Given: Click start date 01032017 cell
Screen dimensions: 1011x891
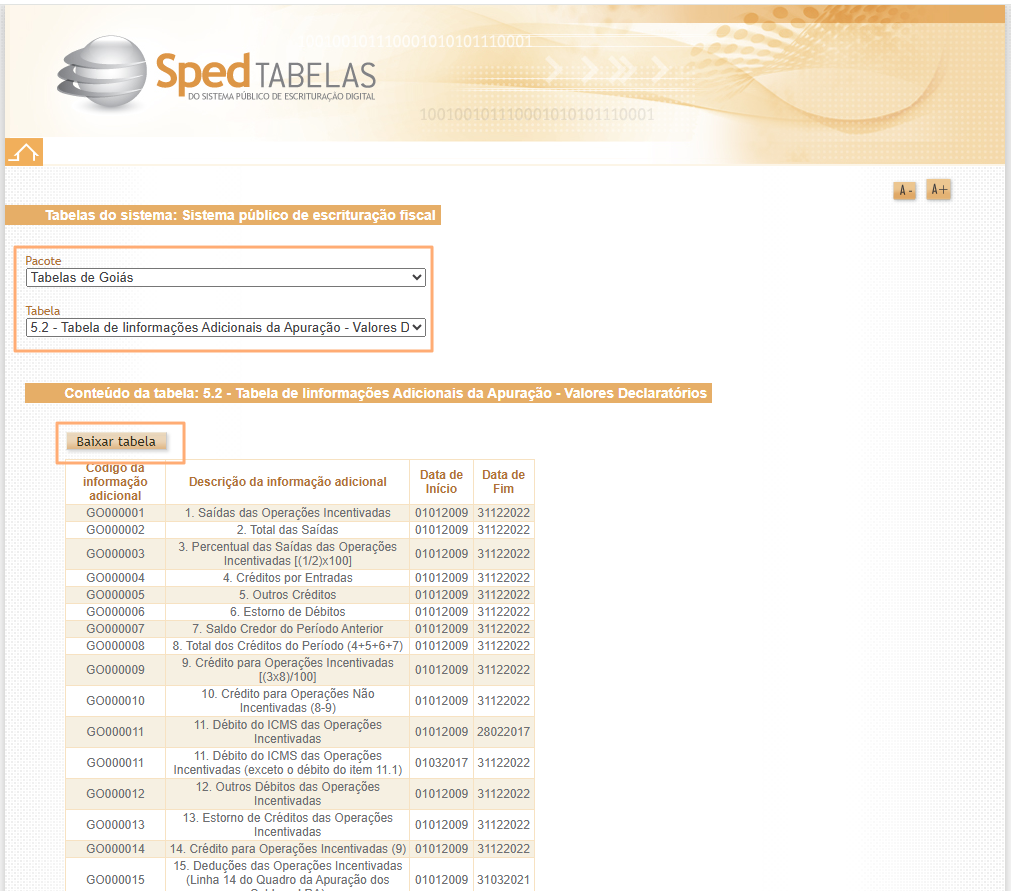Looking at the screenshot, I should [441, 763].
